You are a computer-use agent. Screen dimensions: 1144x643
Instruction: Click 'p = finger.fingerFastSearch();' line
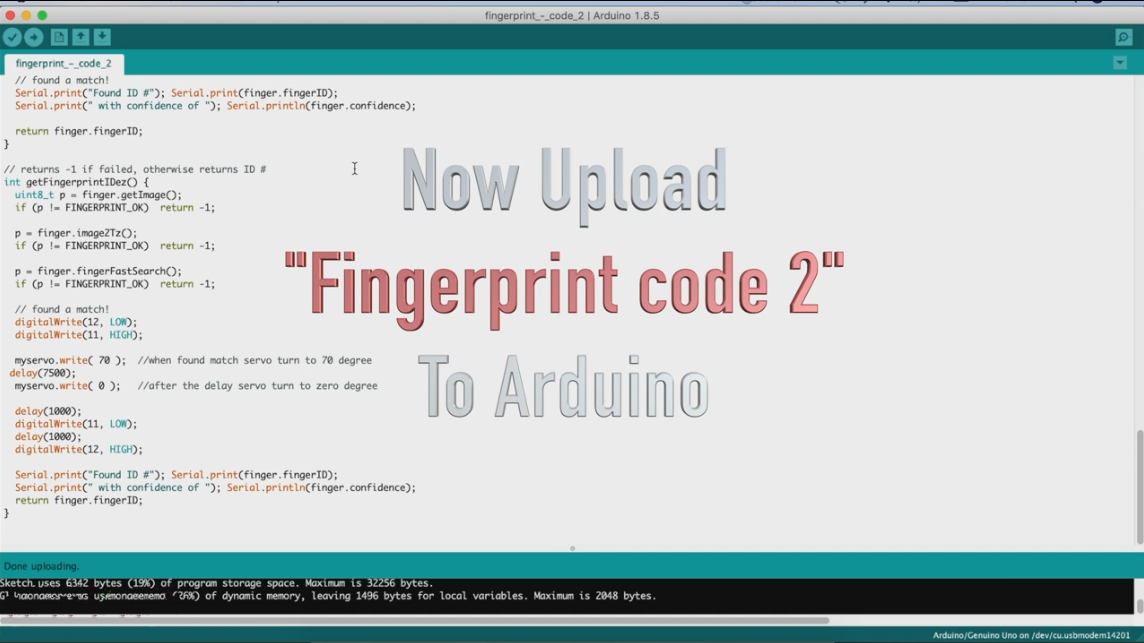coord(98,271)
